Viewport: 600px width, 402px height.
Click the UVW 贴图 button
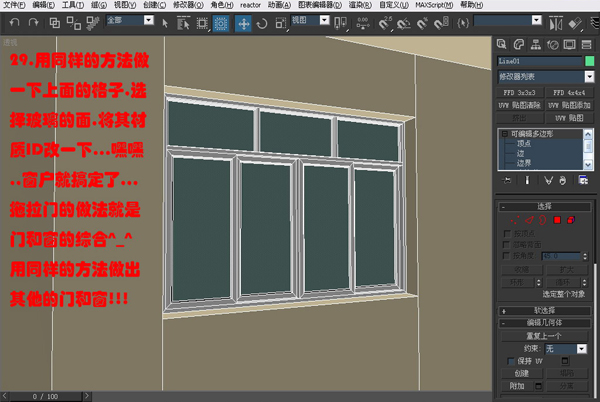569,118
